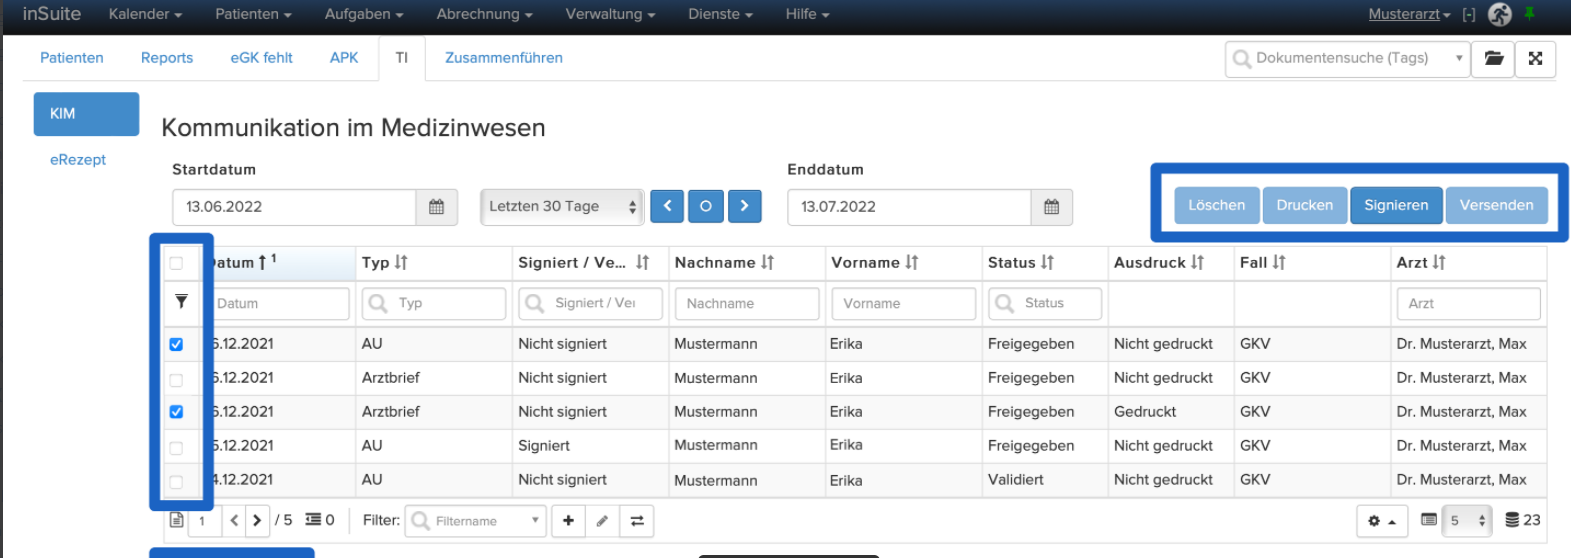Switch to the APK tab

click(x=344, y=58)
